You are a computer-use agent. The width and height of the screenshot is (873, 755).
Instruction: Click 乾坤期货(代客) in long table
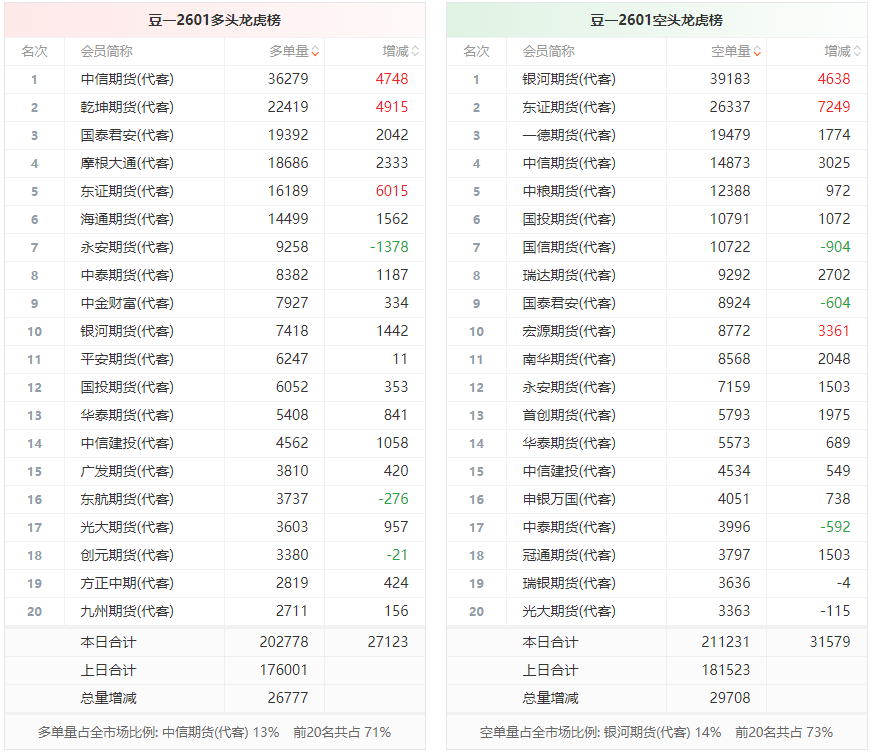[x=127, y=107]
